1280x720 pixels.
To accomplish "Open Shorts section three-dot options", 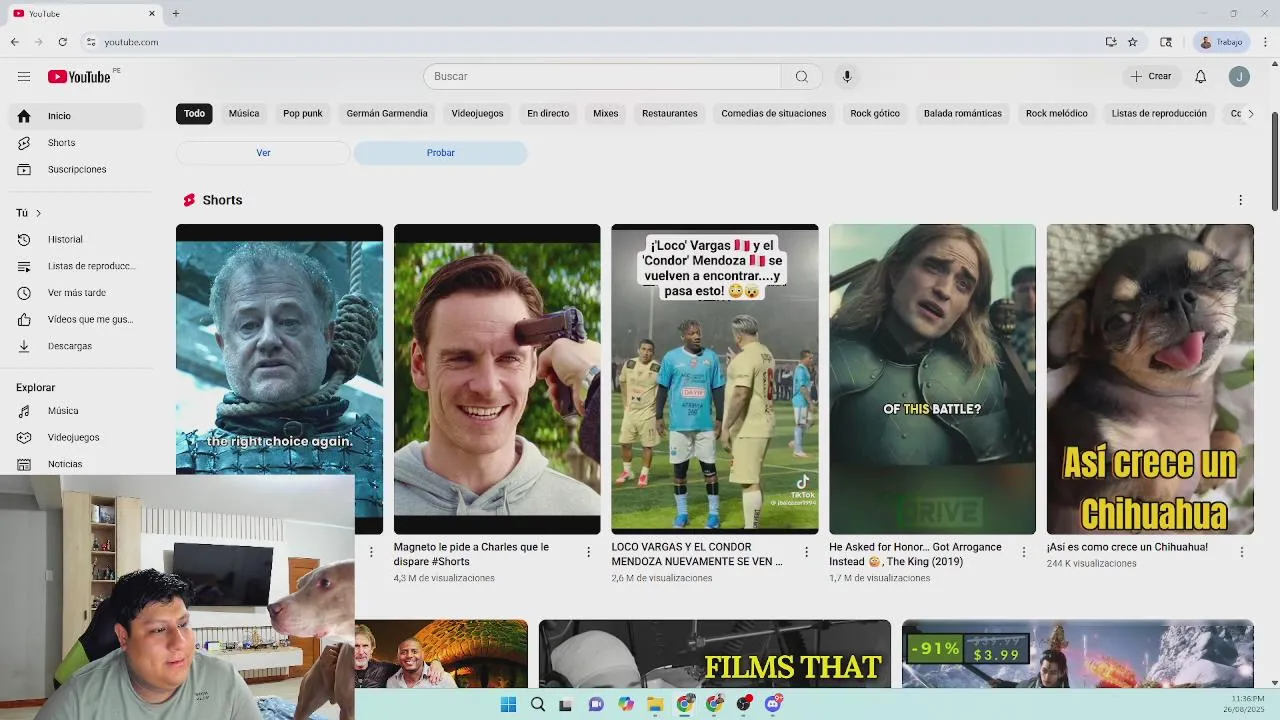I will pyautogui.click(x=1240, y=200).
